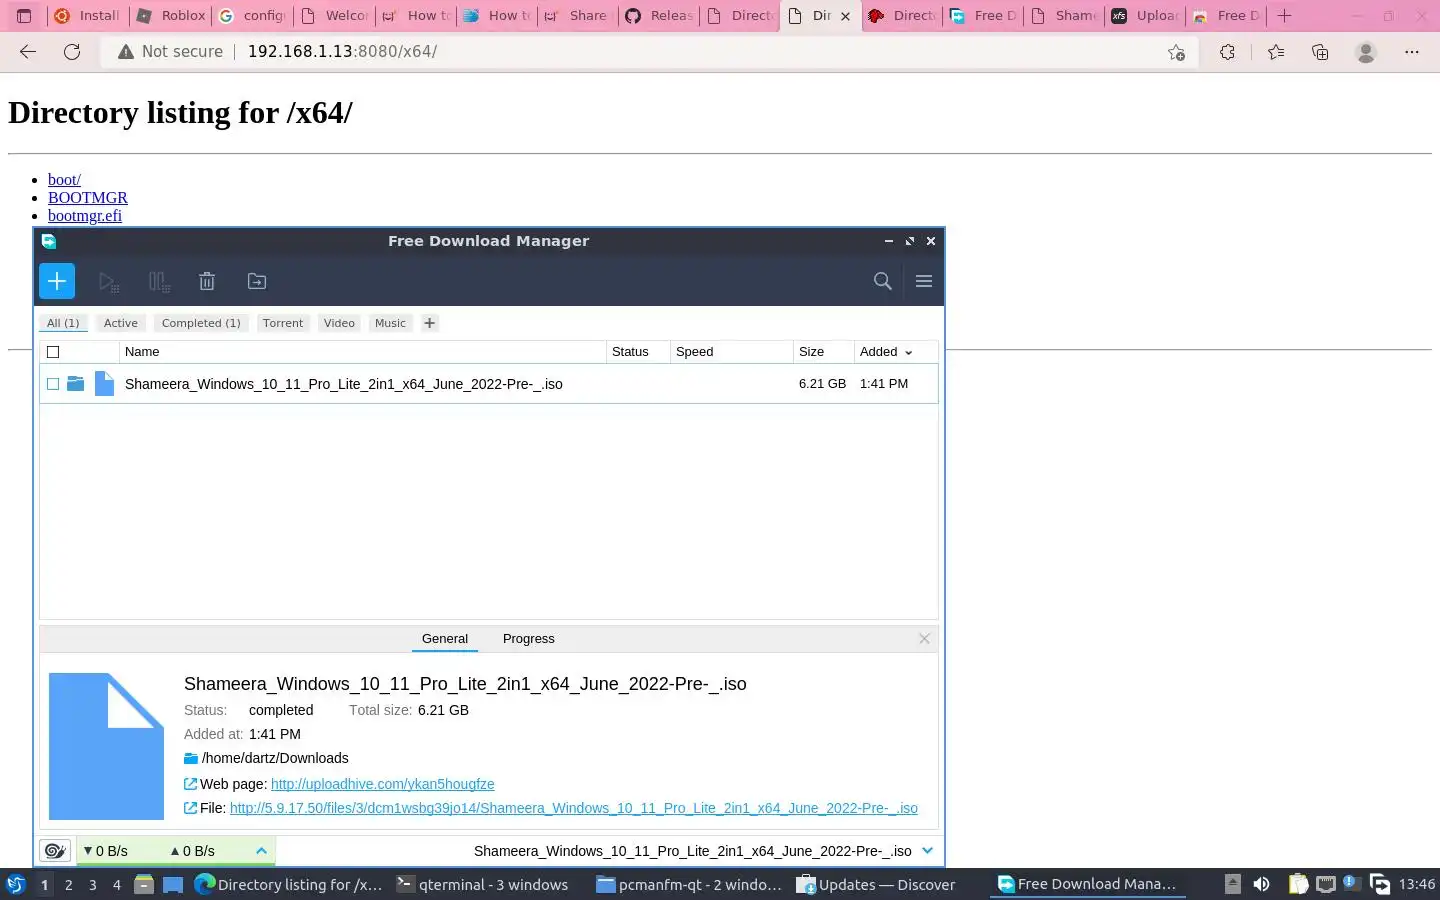The height and width of the screenshot is (900, 1440).
Task: Open the File source URL link
Action: 574,808
